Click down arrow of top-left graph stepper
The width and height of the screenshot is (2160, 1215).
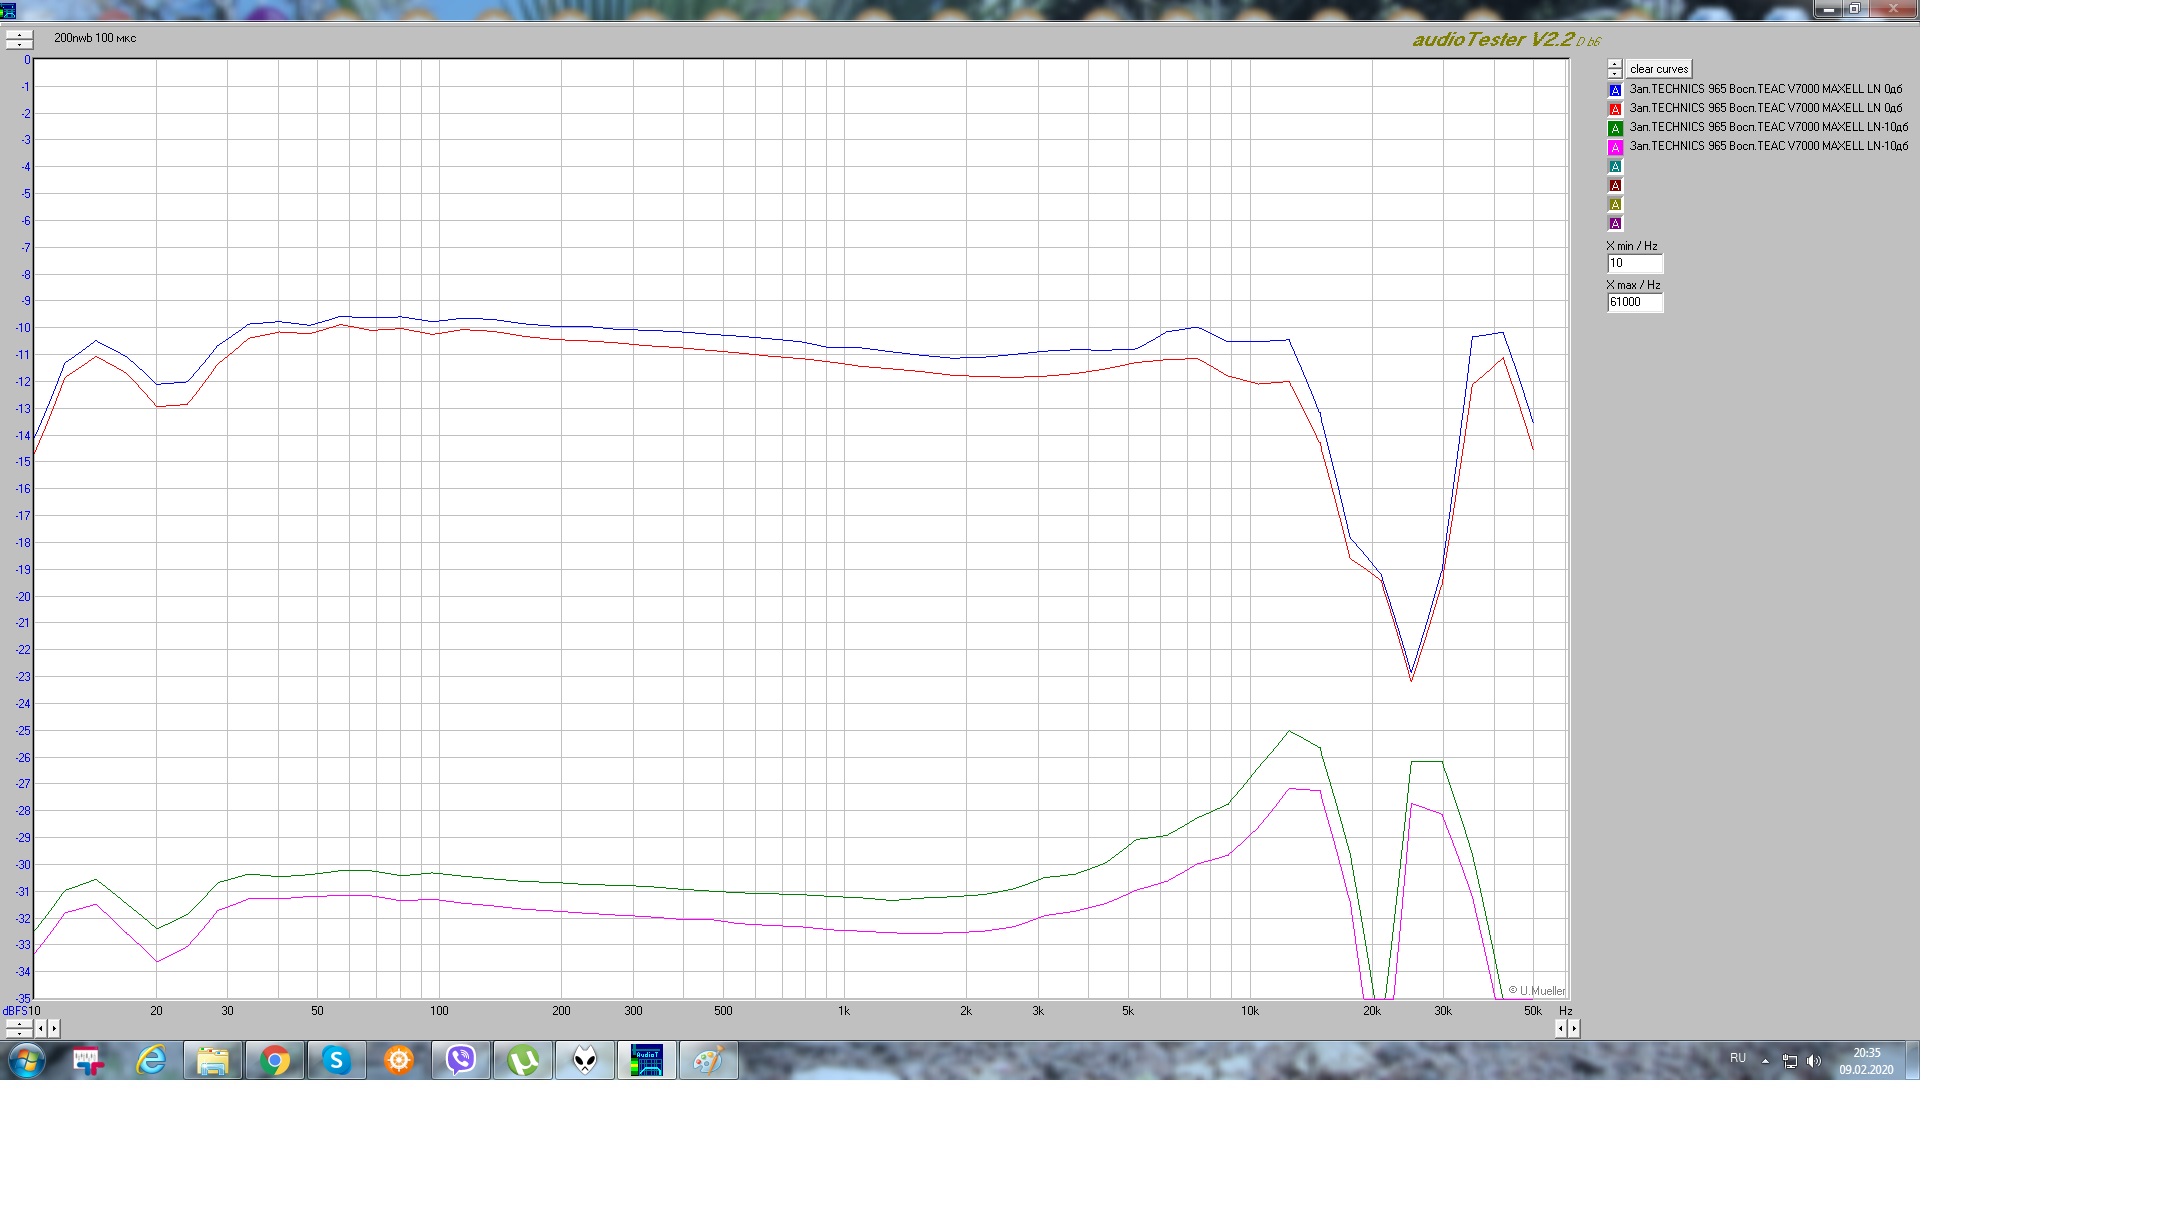pyautogui.click(x=19, y=44)
